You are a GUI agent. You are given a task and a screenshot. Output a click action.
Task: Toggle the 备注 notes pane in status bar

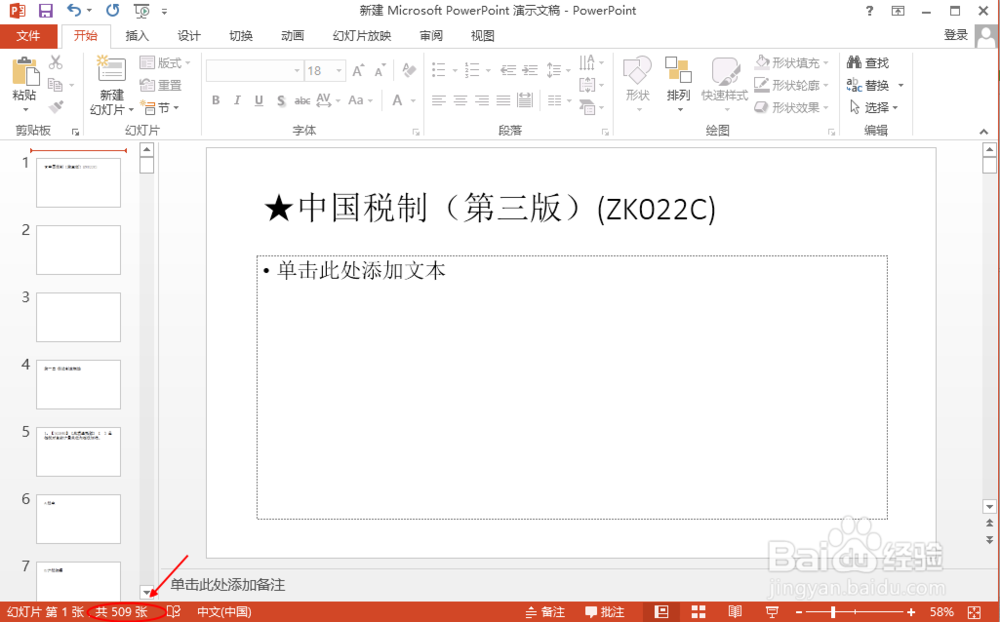click(546, 612)
